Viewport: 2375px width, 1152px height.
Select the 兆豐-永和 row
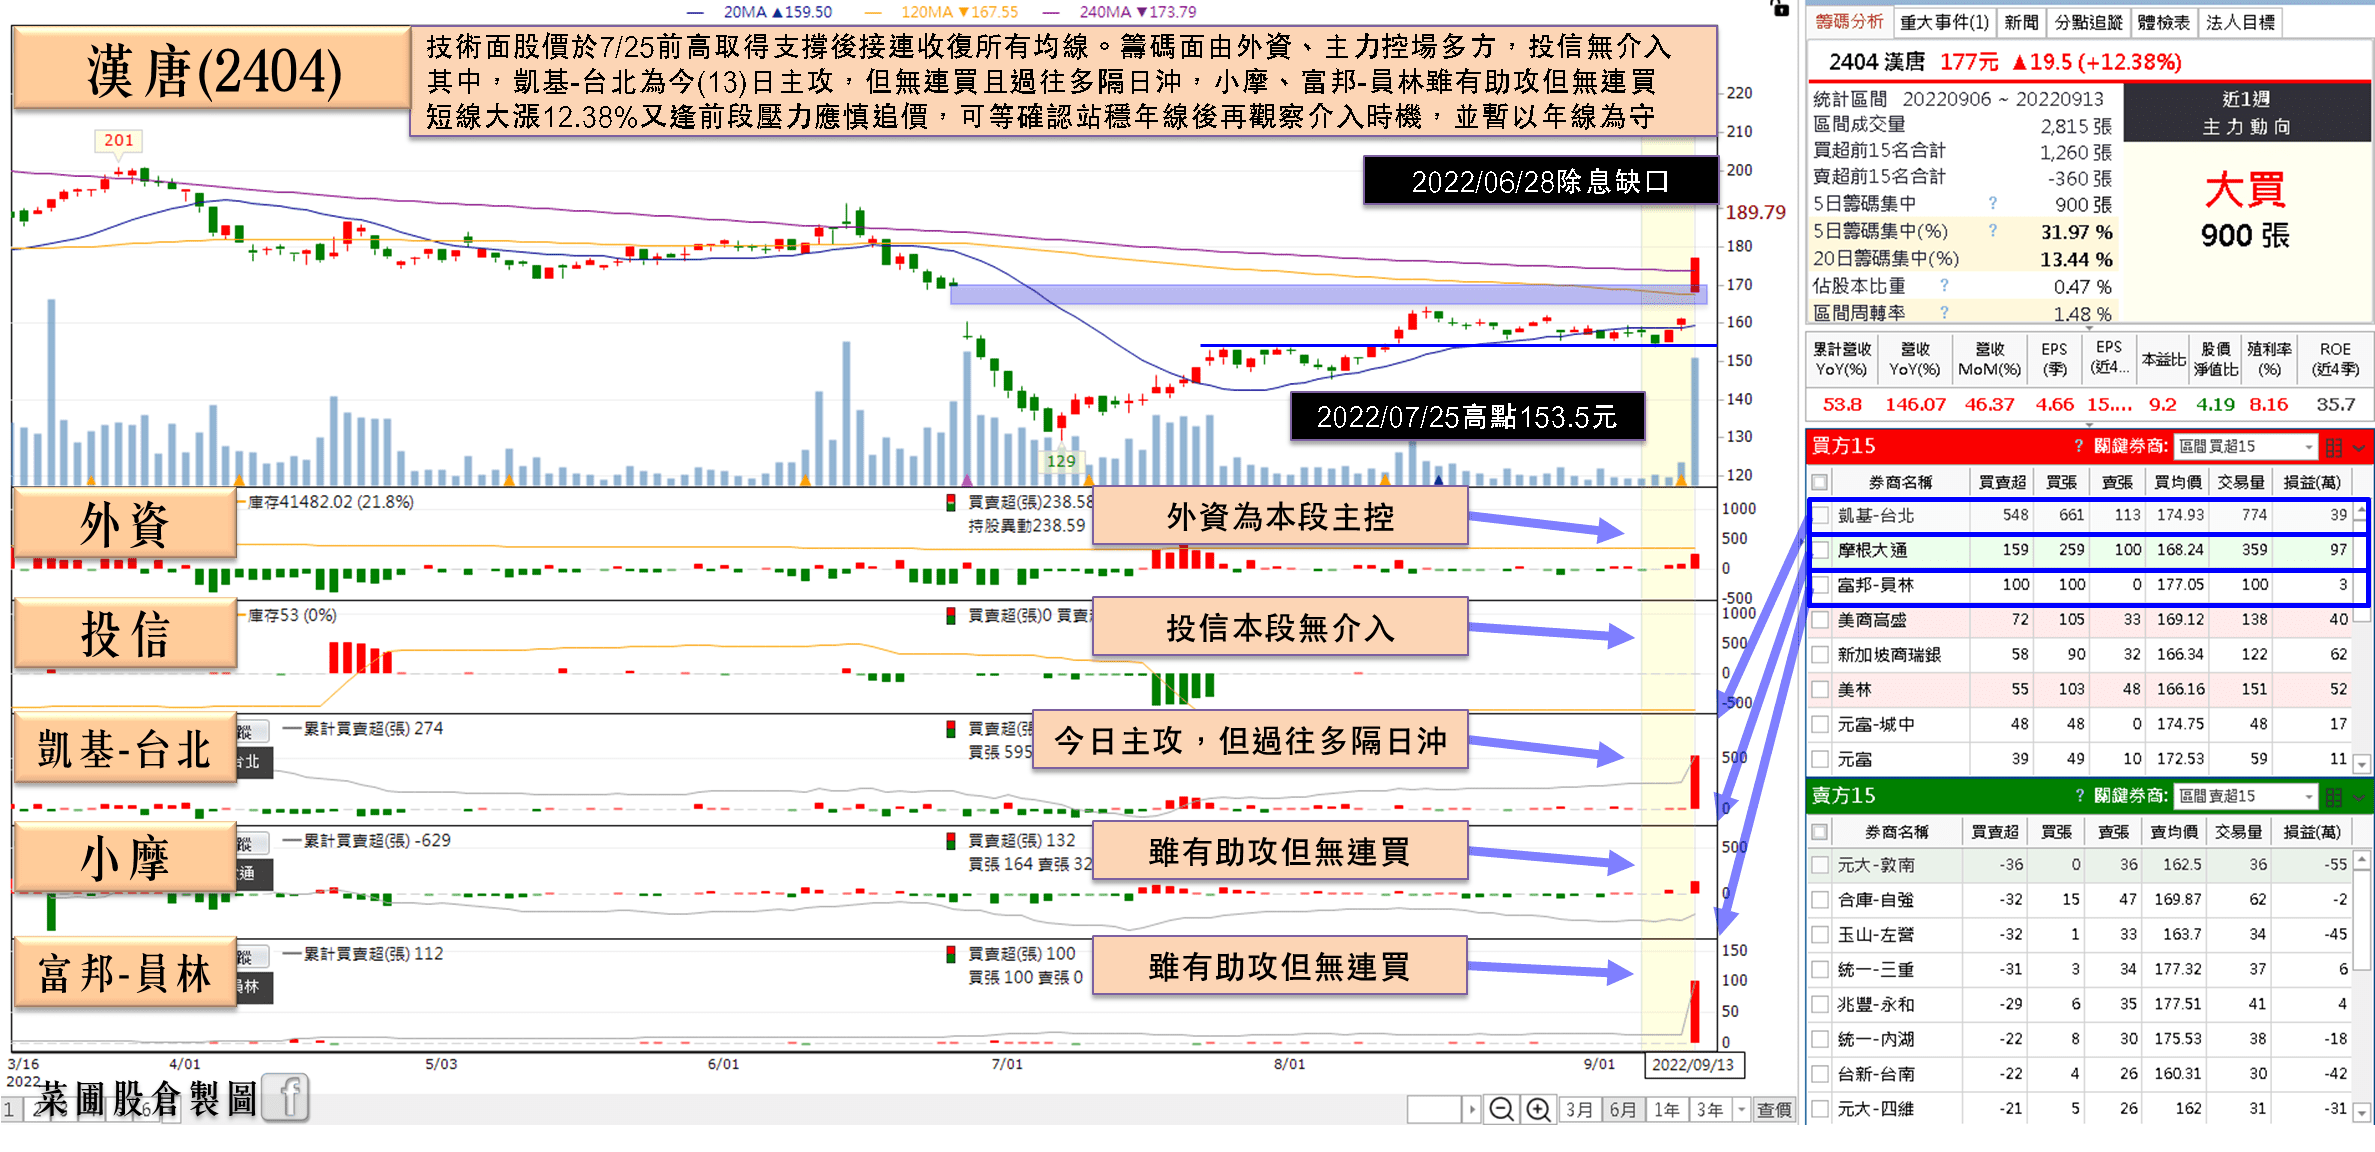click(2078, 1004)
